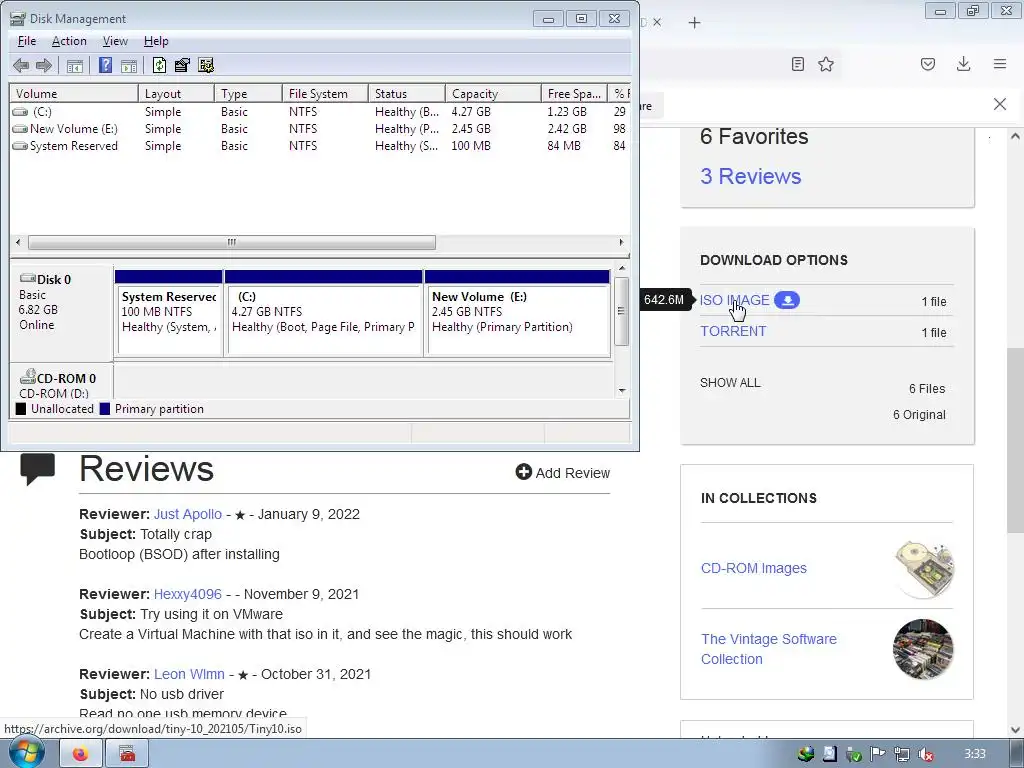Screen dimensions: 1024x768
Task: Click the Windows Start orb
Action: click(x=27, y=754)
